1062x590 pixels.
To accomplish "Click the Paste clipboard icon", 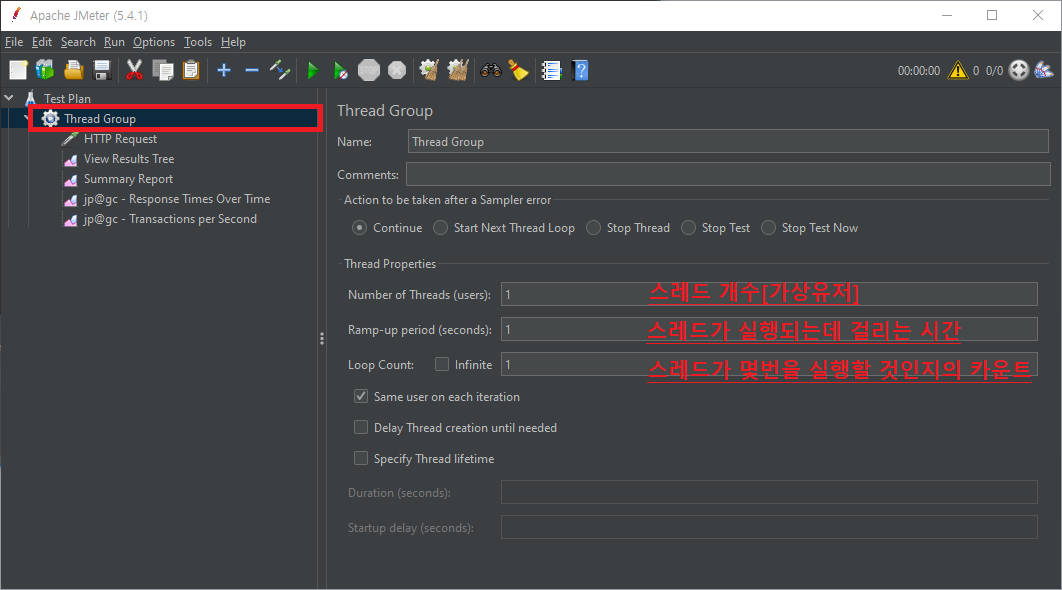I will coord(191,70).
